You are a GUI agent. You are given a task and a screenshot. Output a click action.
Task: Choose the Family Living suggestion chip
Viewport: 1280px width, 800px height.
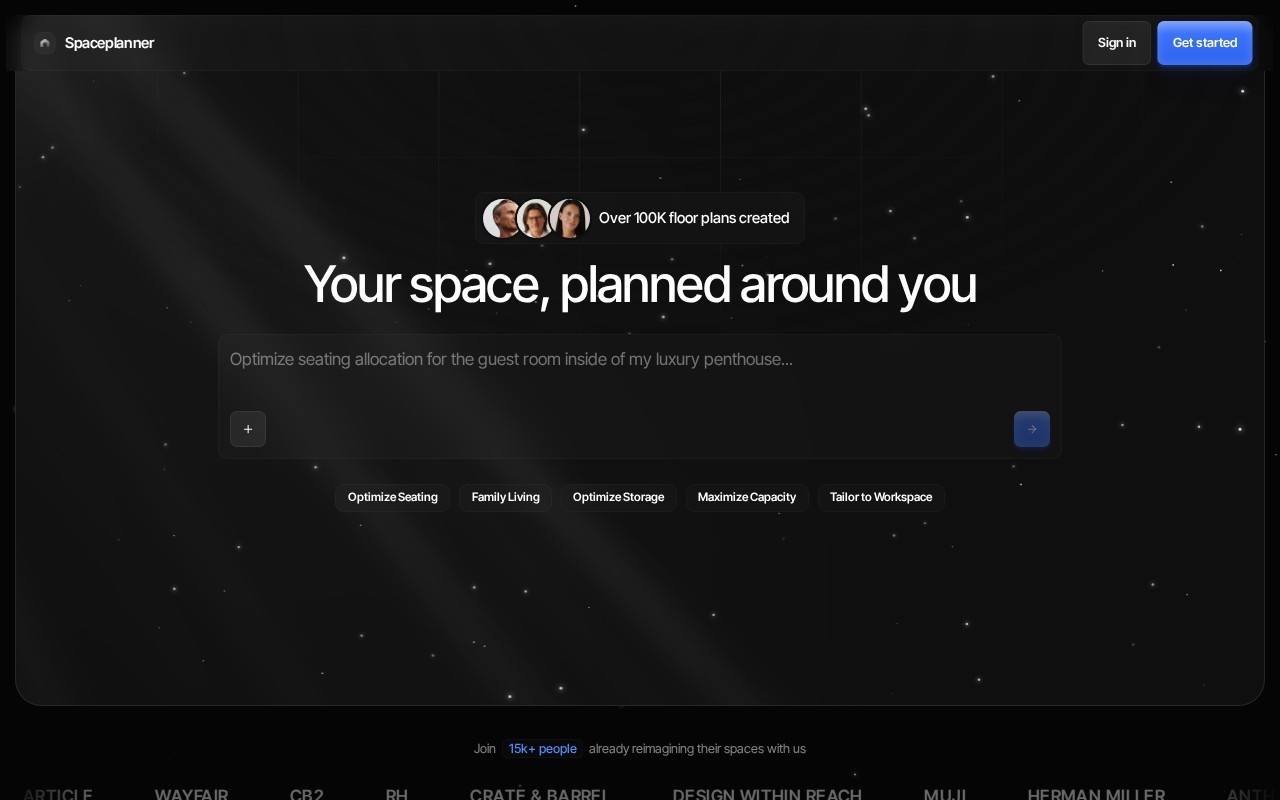506,497
